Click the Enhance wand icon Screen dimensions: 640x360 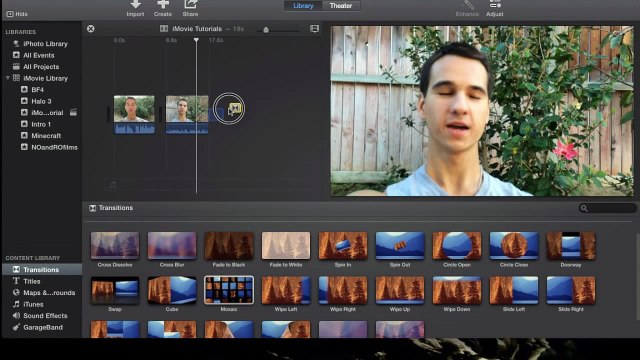click(469, 5)
